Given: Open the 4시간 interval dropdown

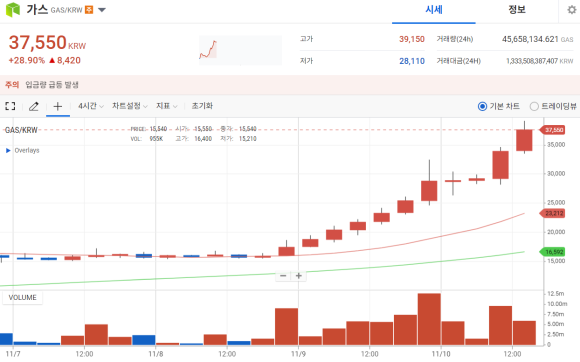Looking at the screenshot, I should (x=91, y=106).
